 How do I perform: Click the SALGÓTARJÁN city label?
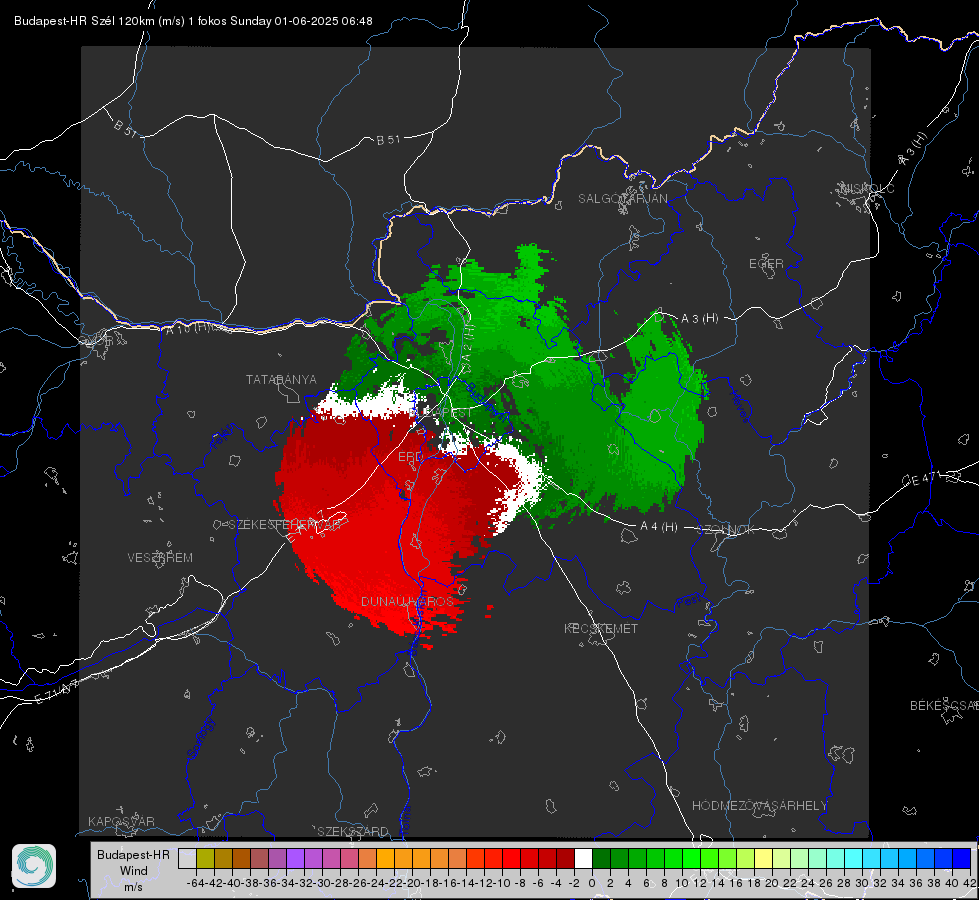click(622, 199)
